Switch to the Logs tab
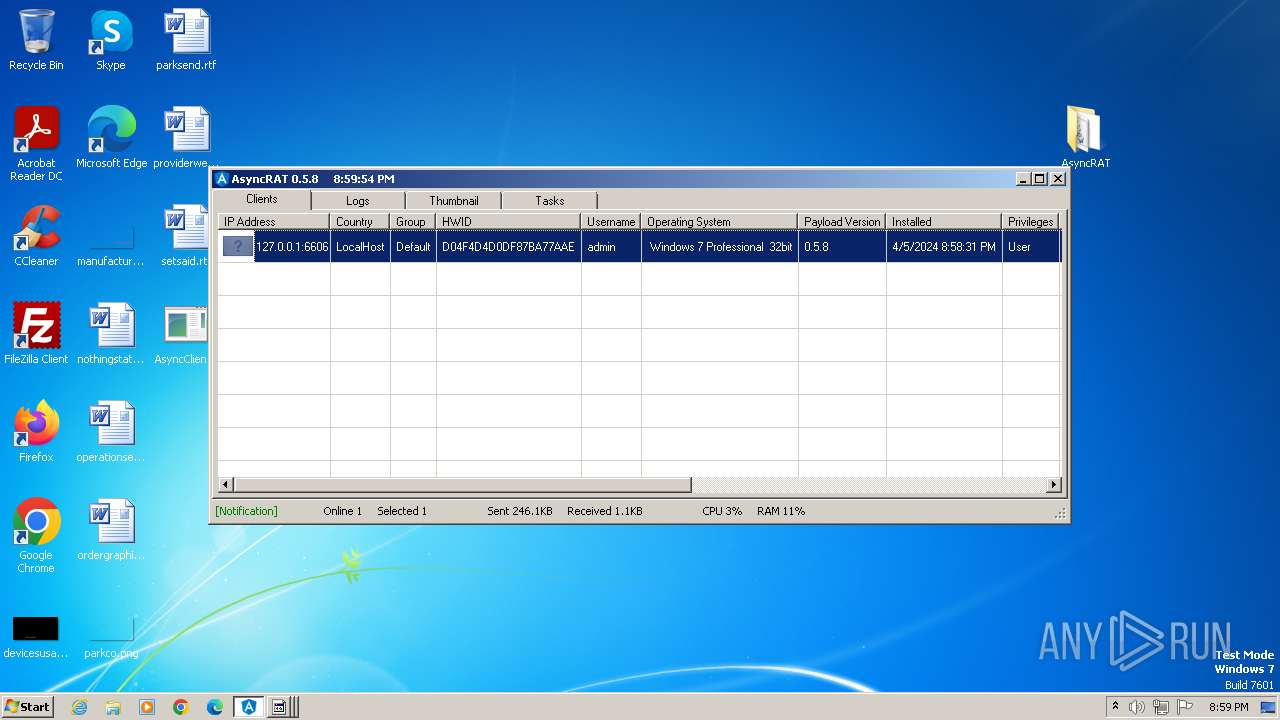The width and height of the screenshot is (1280, 720). pyautogui.click(x=357, y=201)
